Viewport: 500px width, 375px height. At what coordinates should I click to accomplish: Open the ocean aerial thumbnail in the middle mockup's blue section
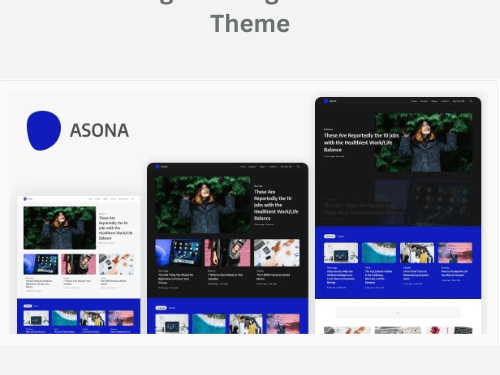coord(209,324)
